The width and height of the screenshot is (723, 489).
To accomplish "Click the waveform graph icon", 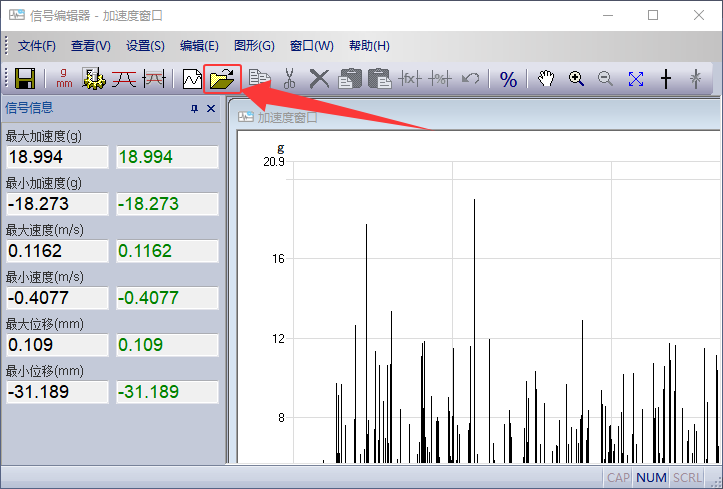I will point(193,79).
